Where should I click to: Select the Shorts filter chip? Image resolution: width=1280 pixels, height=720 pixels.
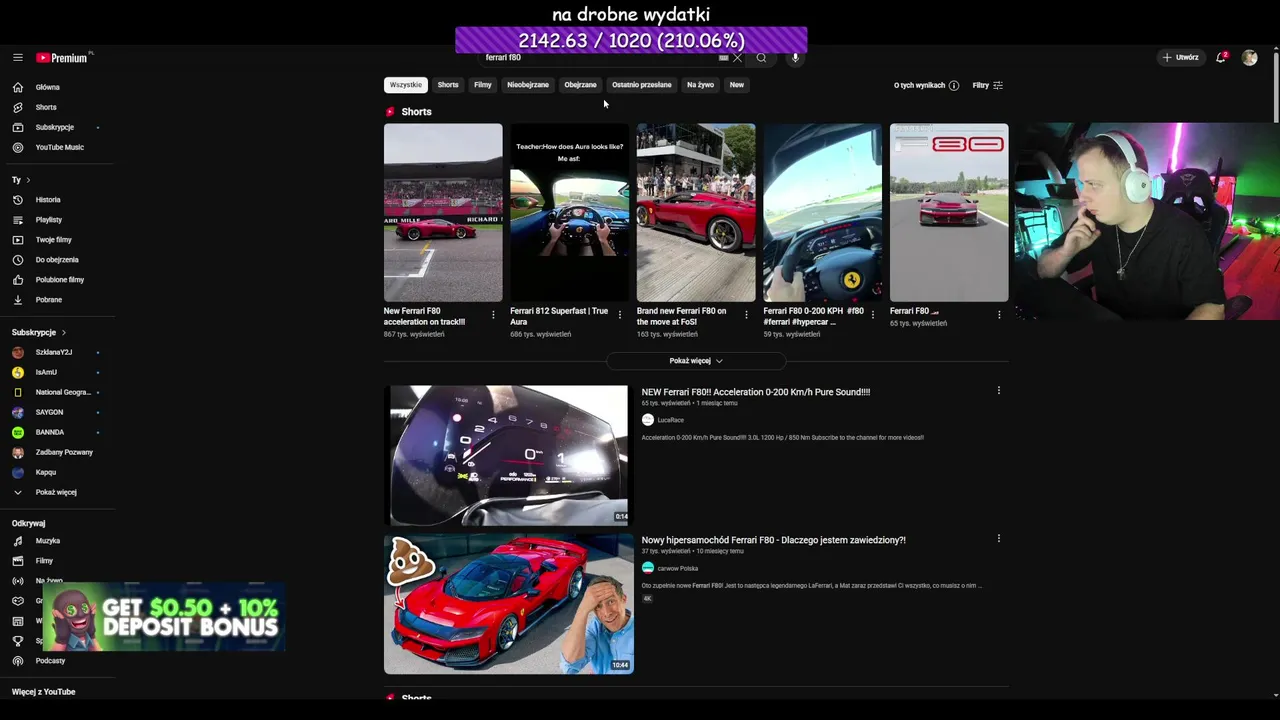448,85
